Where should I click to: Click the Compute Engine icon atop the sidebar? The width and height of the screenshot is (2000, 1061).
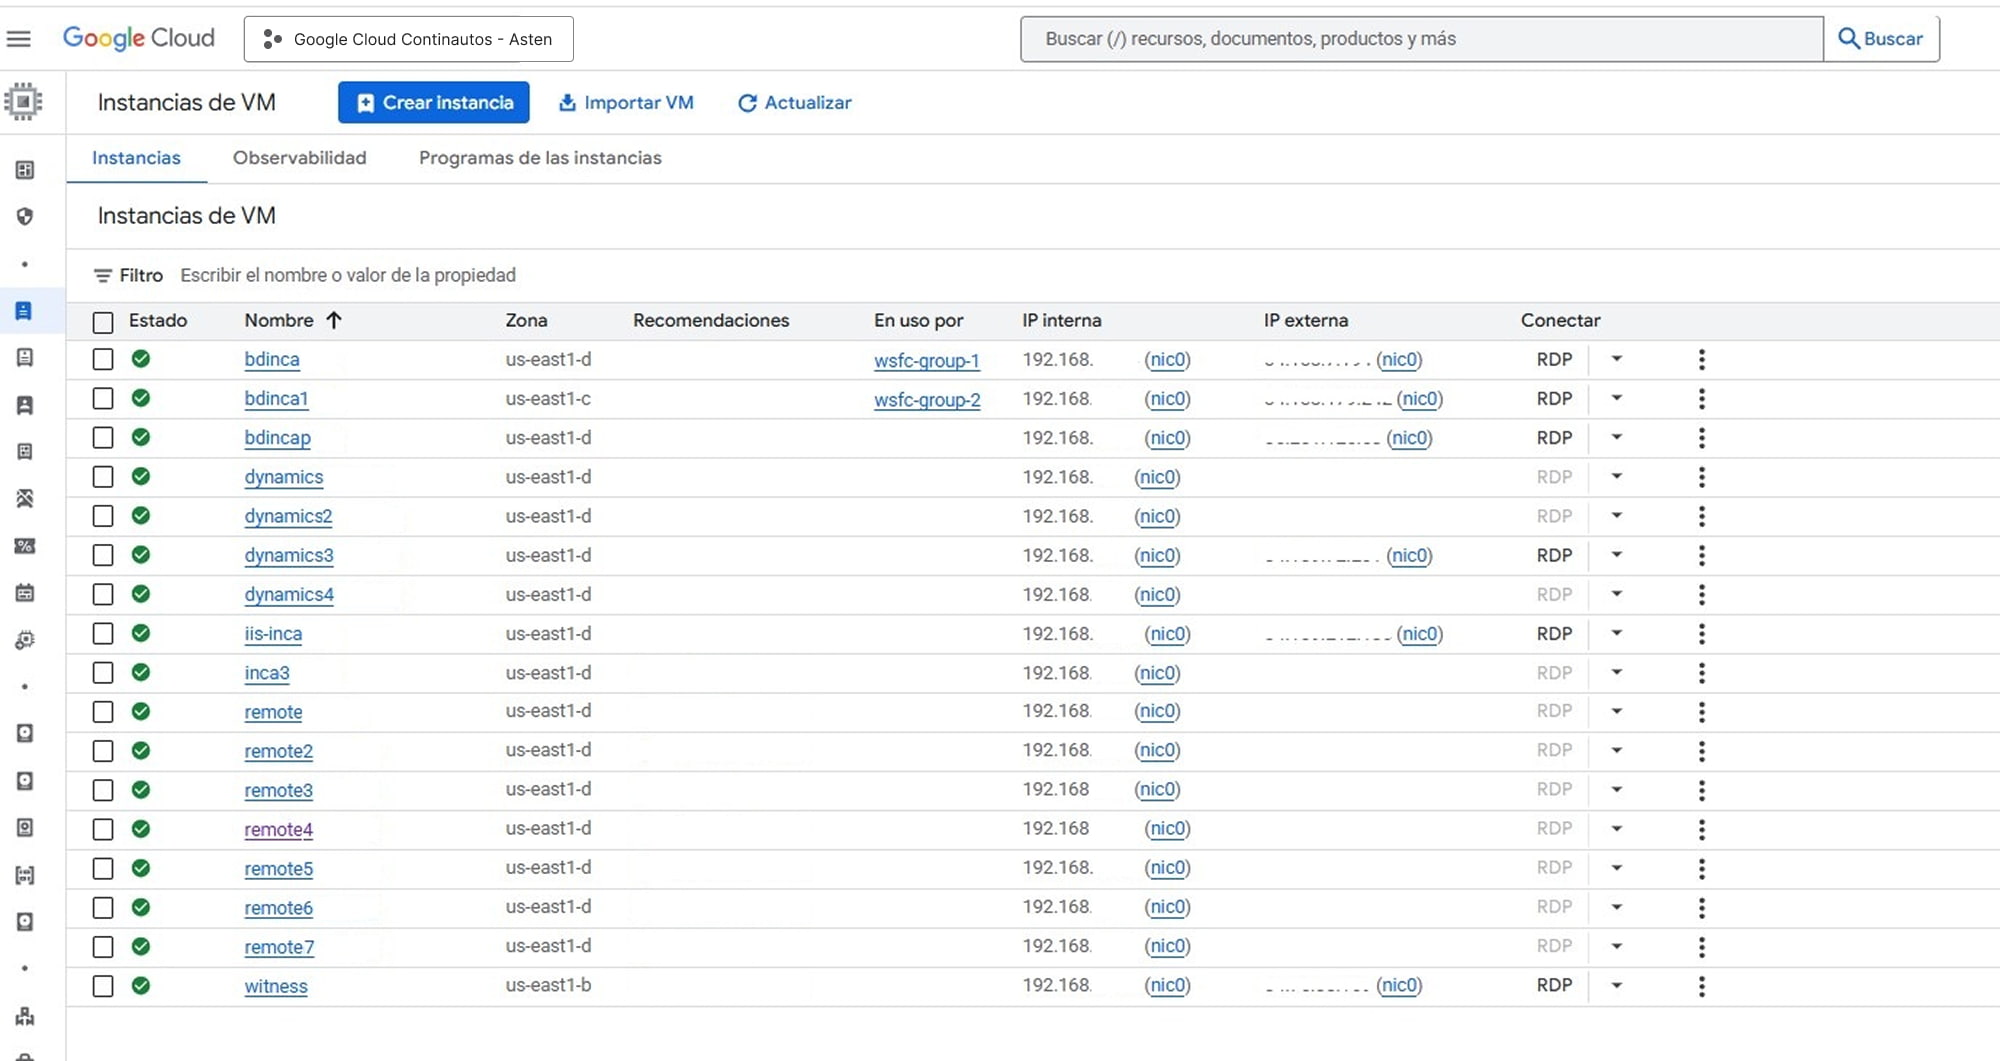pyautogui.click(x=24, y=101)
